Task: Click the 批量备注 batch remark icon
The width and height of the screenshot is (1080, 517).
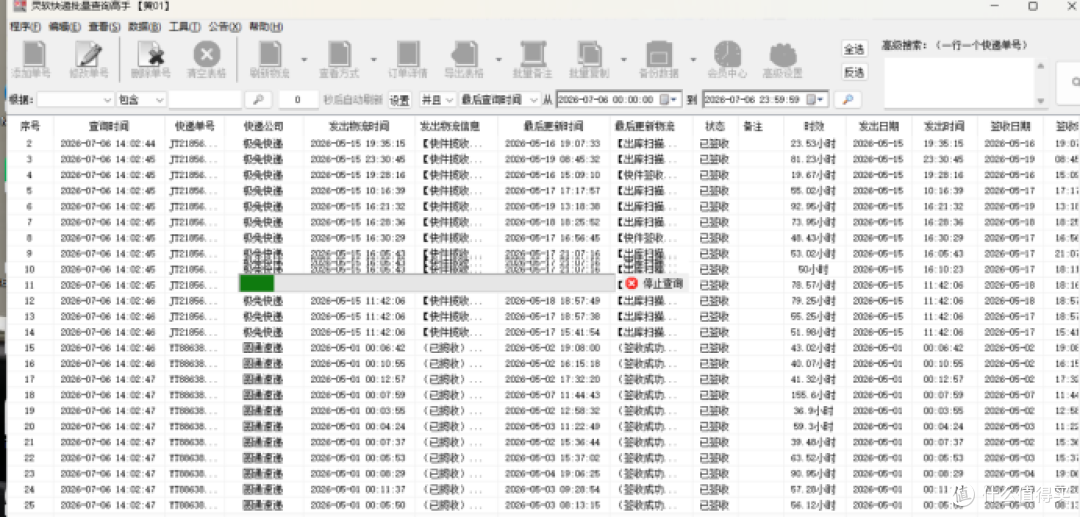Action: [x=532, y=54]
